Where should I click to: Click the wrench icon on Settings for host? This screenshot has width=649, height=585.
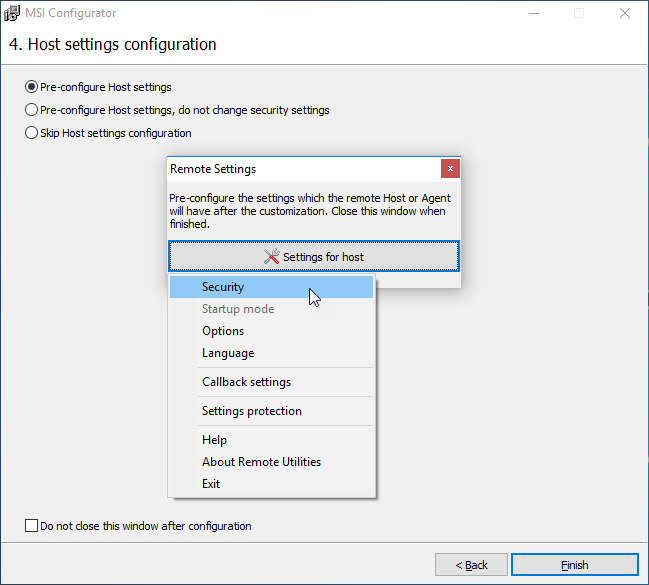(272, 257)
